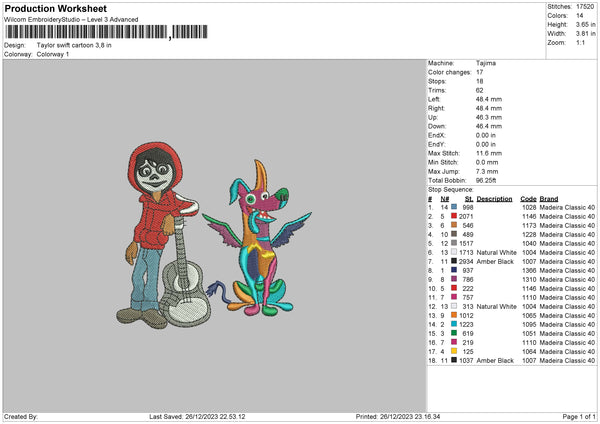Select 'Natural White' in stop row 6
Screen dimensions: 600x424
point(497,253)
